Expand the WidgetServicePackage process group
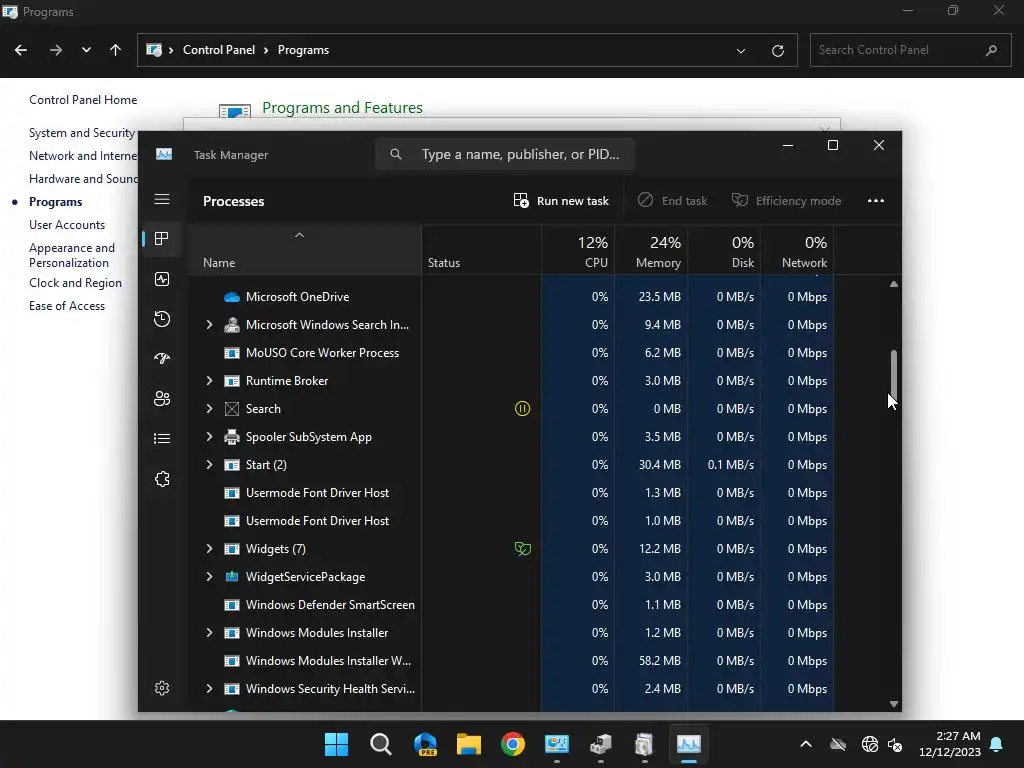The image size is (1024, 768). [x=209, y=577]
